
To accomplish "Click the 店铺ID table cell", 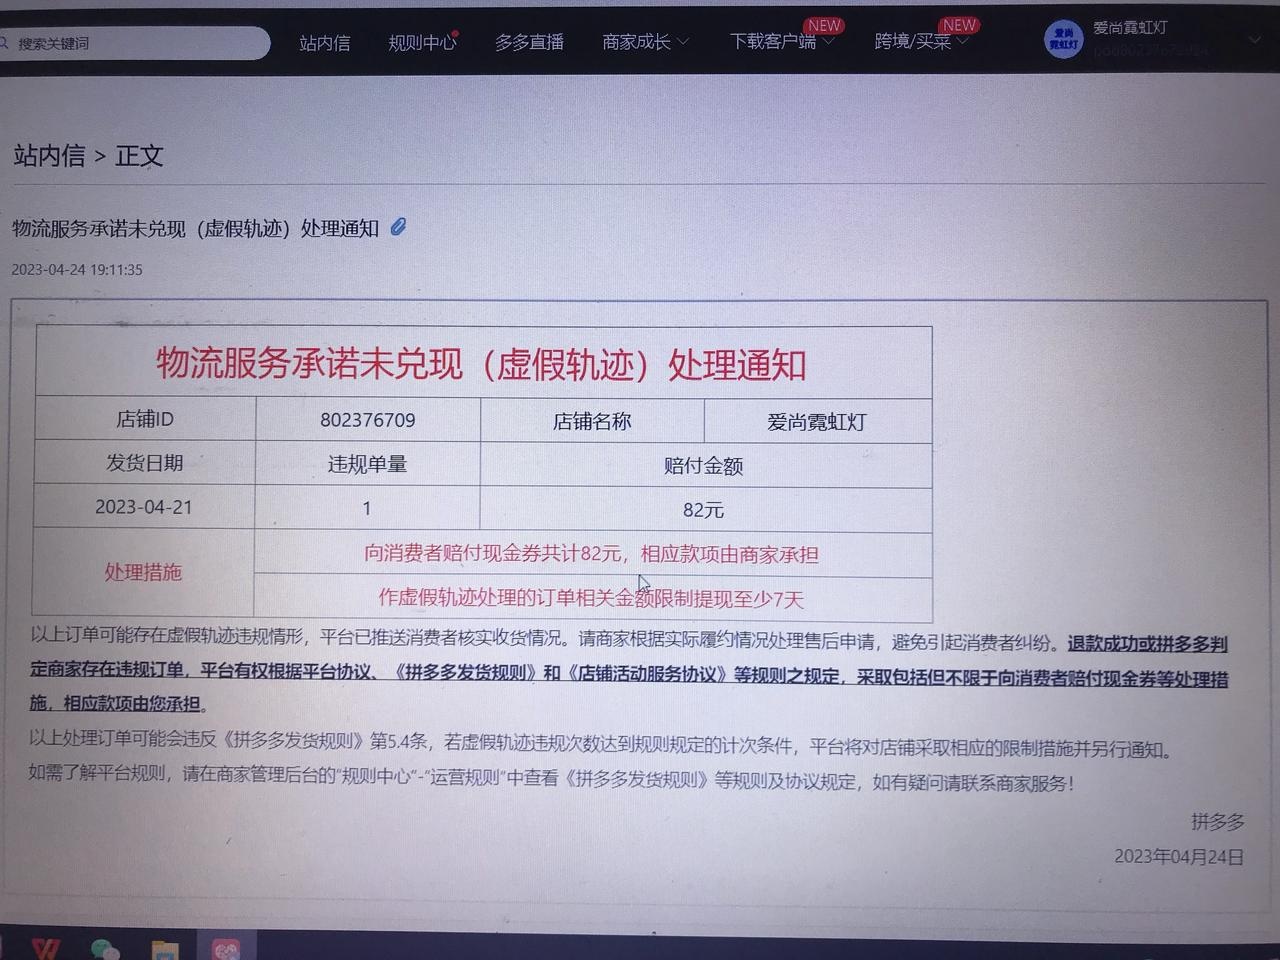I will [145, 419].
